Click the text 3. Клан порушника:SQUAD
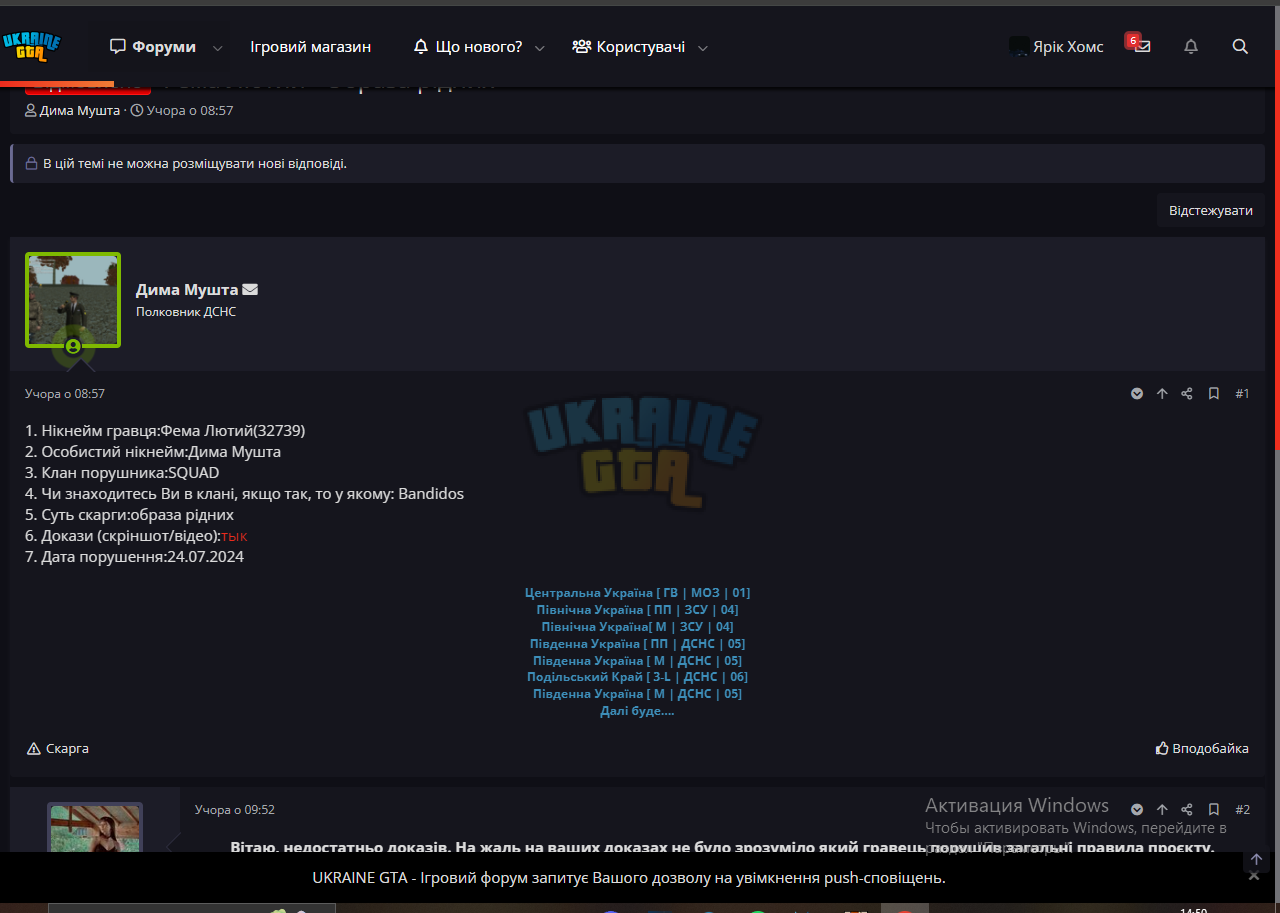Viewport: 1280px width, 913px height. point(122,473)
